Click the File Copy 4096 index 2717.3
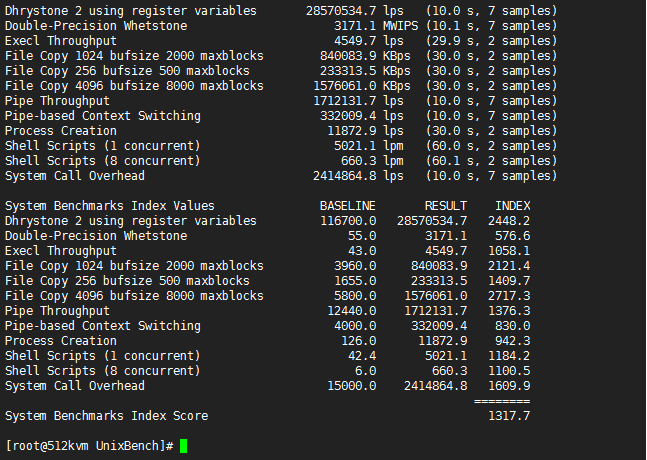Screen dimensions: 647x460 508,296
